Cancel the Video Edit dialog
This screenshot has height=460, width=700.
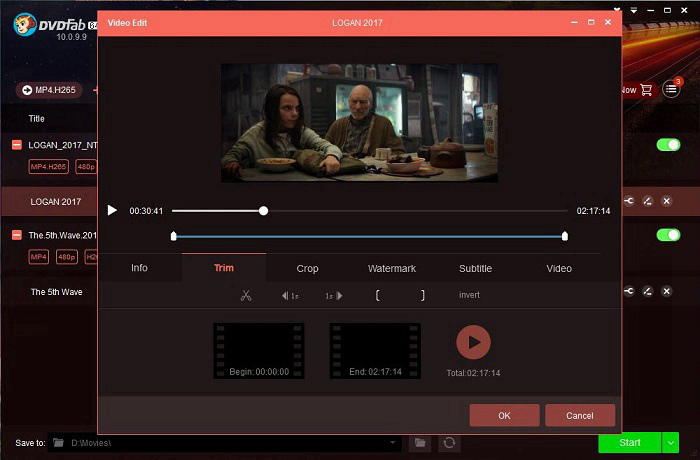[x=580, y=415]
